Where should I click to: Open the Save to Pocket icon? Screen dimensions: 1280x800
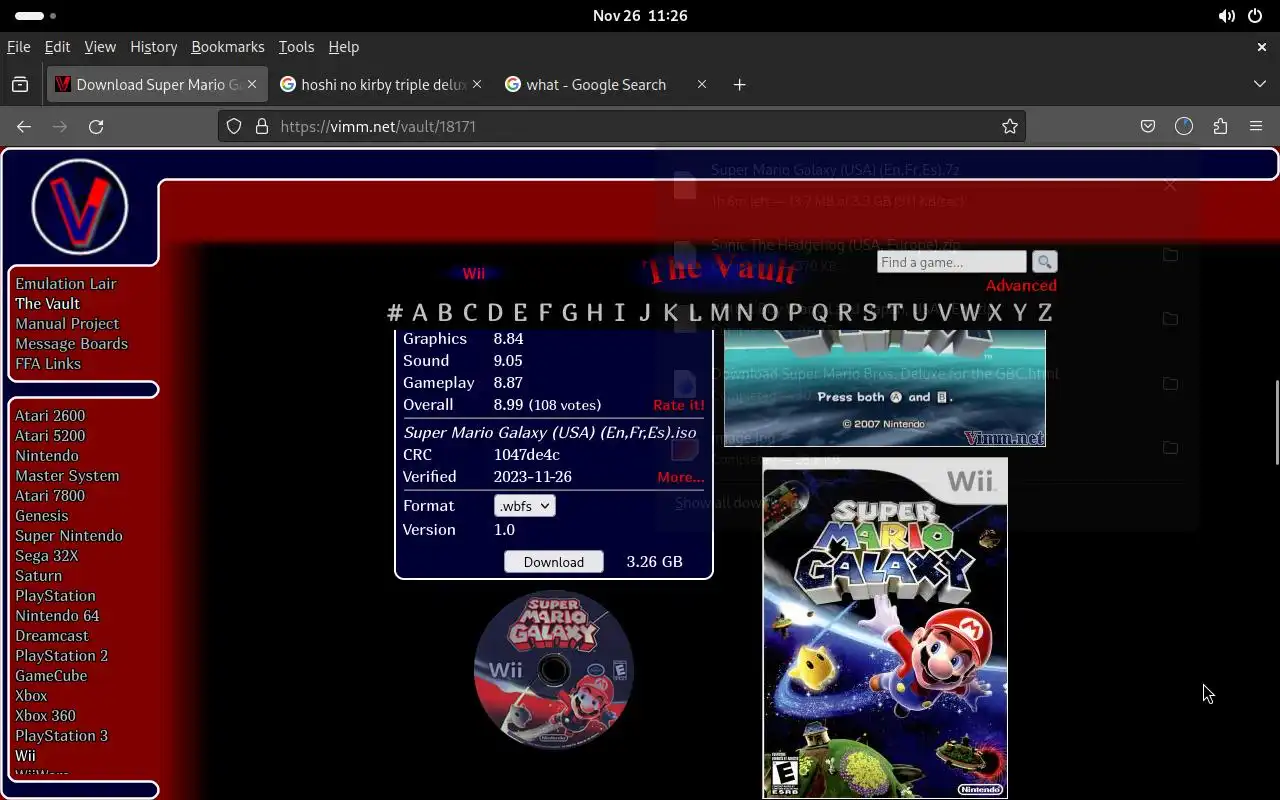pos(1148,126)
